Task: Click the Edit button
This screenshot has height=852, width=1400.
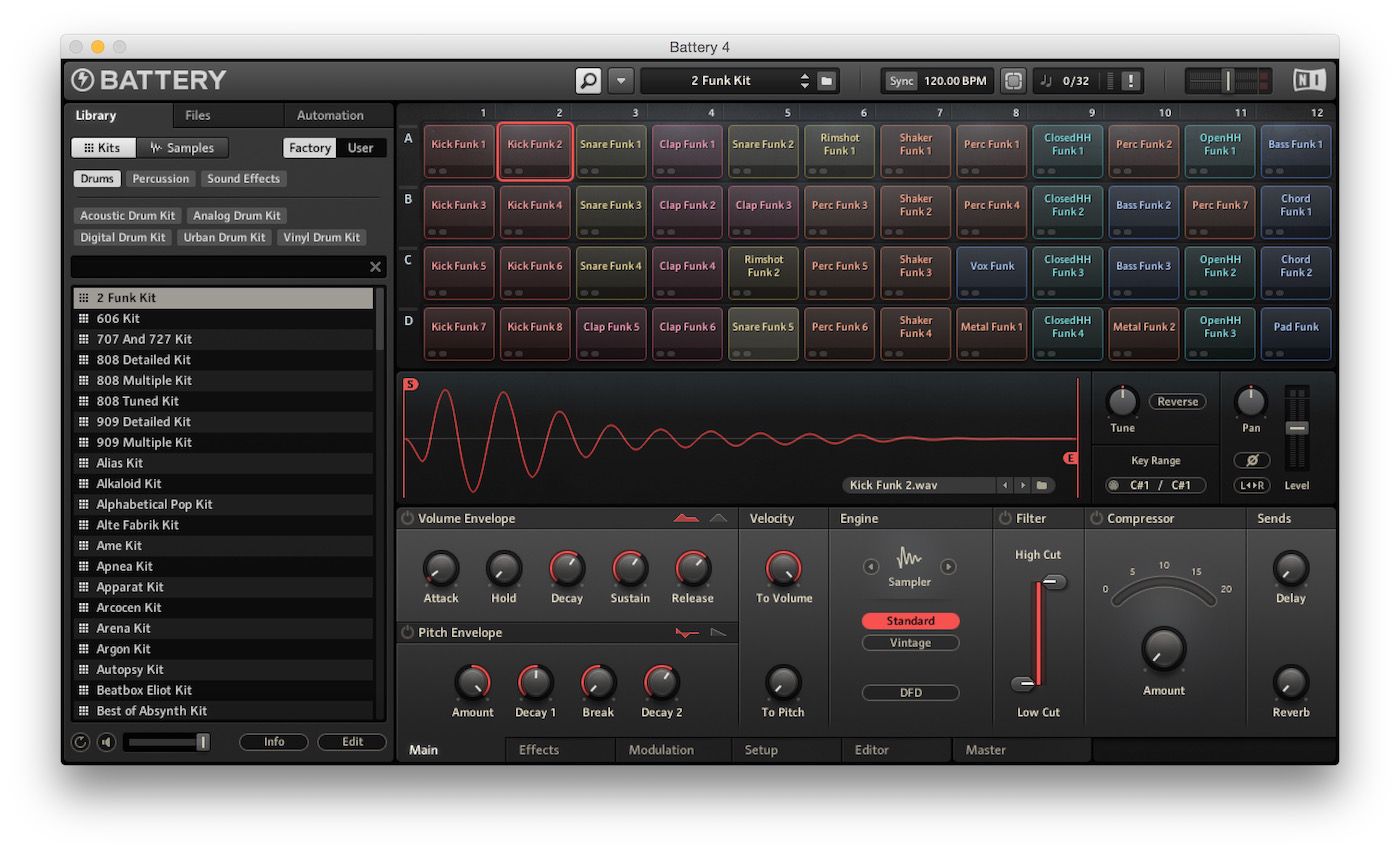Action: [352, 742]
